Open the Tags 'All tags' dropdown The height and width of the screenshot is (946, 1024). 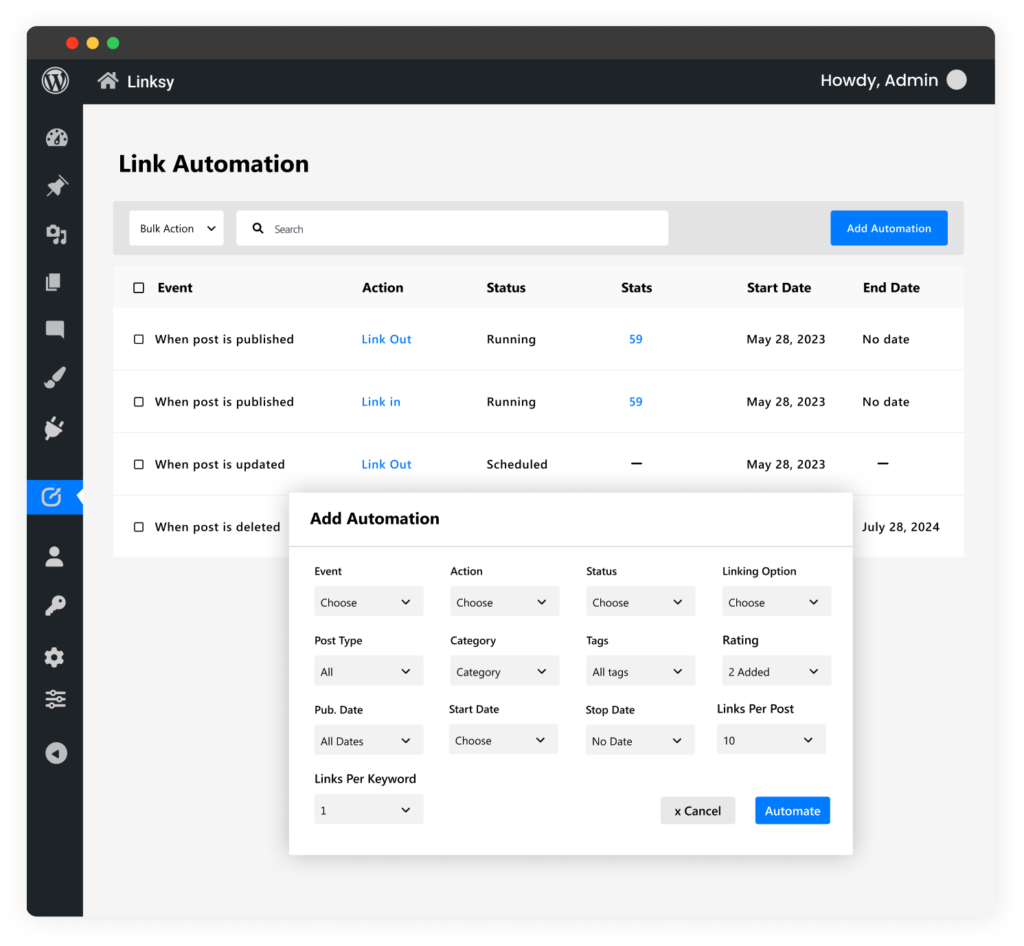[640, 670]
